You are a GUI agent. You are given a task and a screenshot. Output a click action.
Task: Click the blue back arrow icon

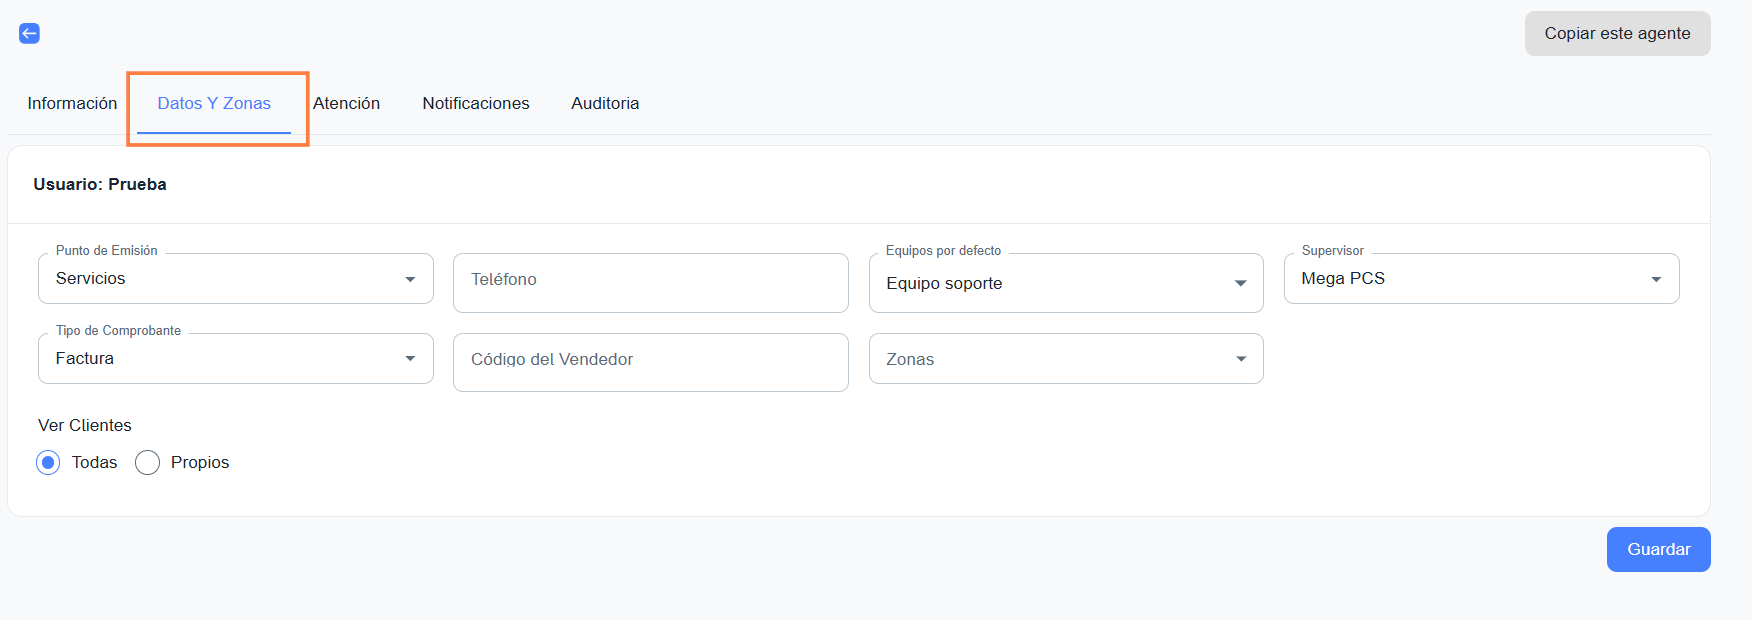[30, 34]
